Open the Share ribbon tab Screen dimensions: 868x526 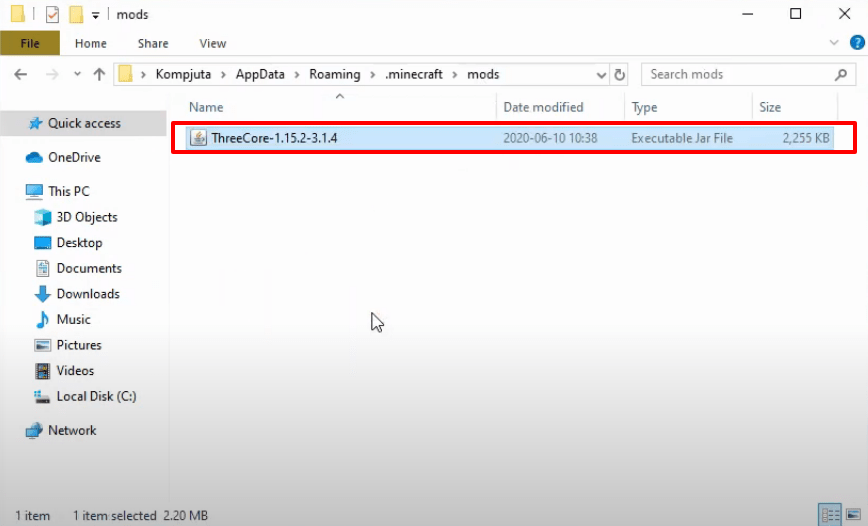[x=153, y=43]
